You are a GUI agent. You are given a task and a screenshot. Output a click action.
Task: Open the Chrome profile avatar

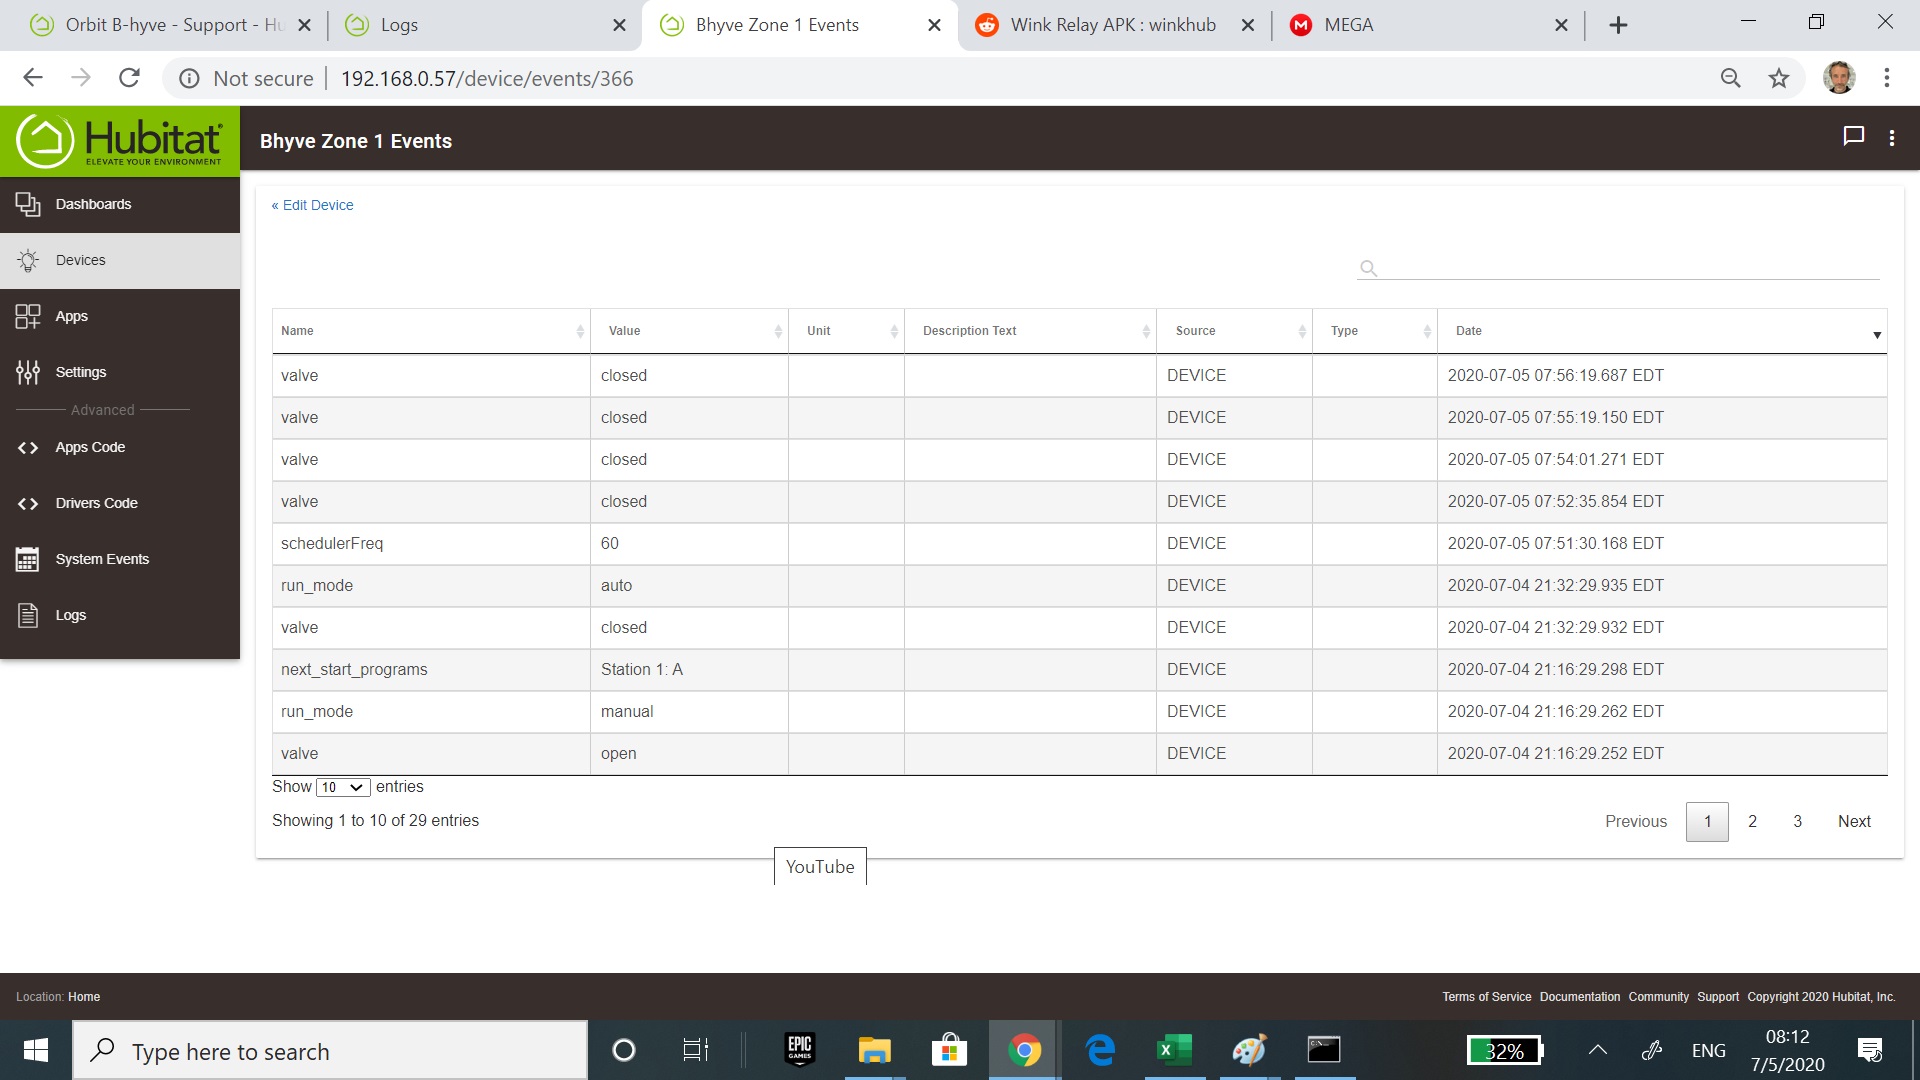[x=1838, y=78]
